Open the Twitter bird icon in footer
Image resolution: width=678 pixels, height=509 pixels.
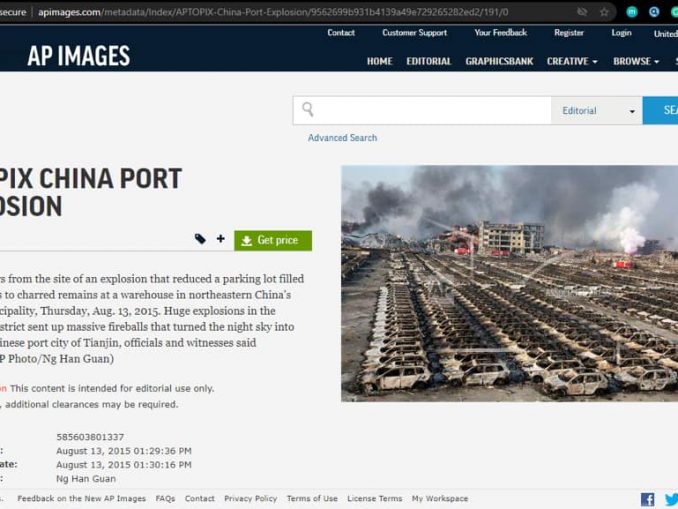pos(672,499)
